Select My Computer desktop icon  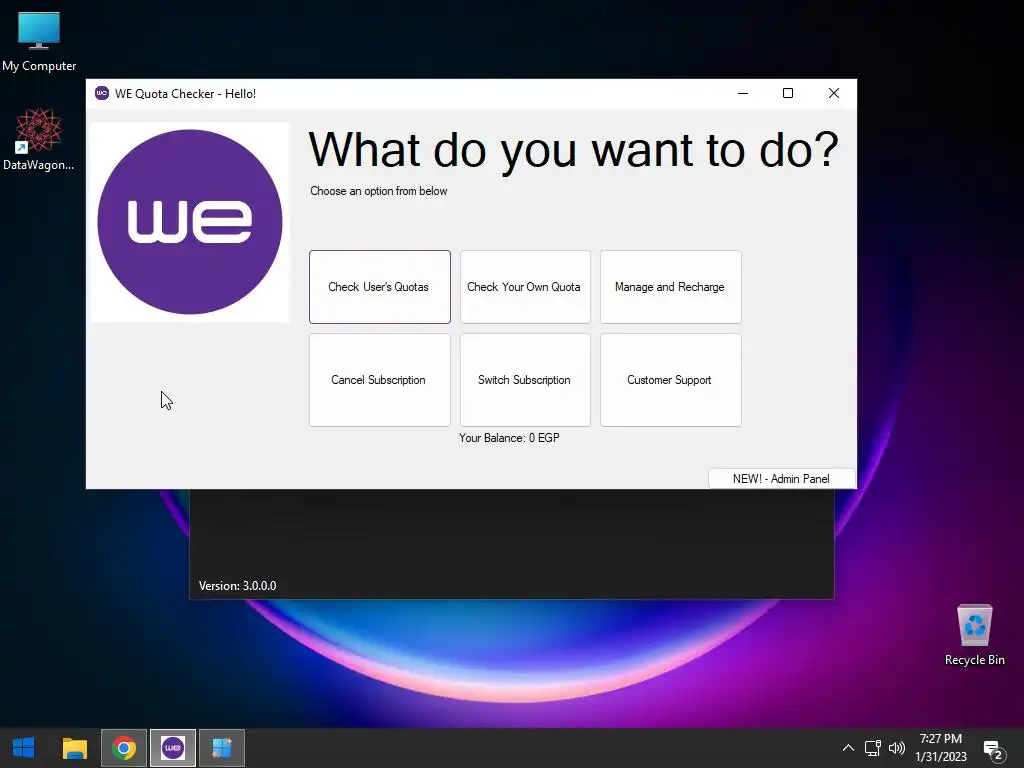pos(39,41)
